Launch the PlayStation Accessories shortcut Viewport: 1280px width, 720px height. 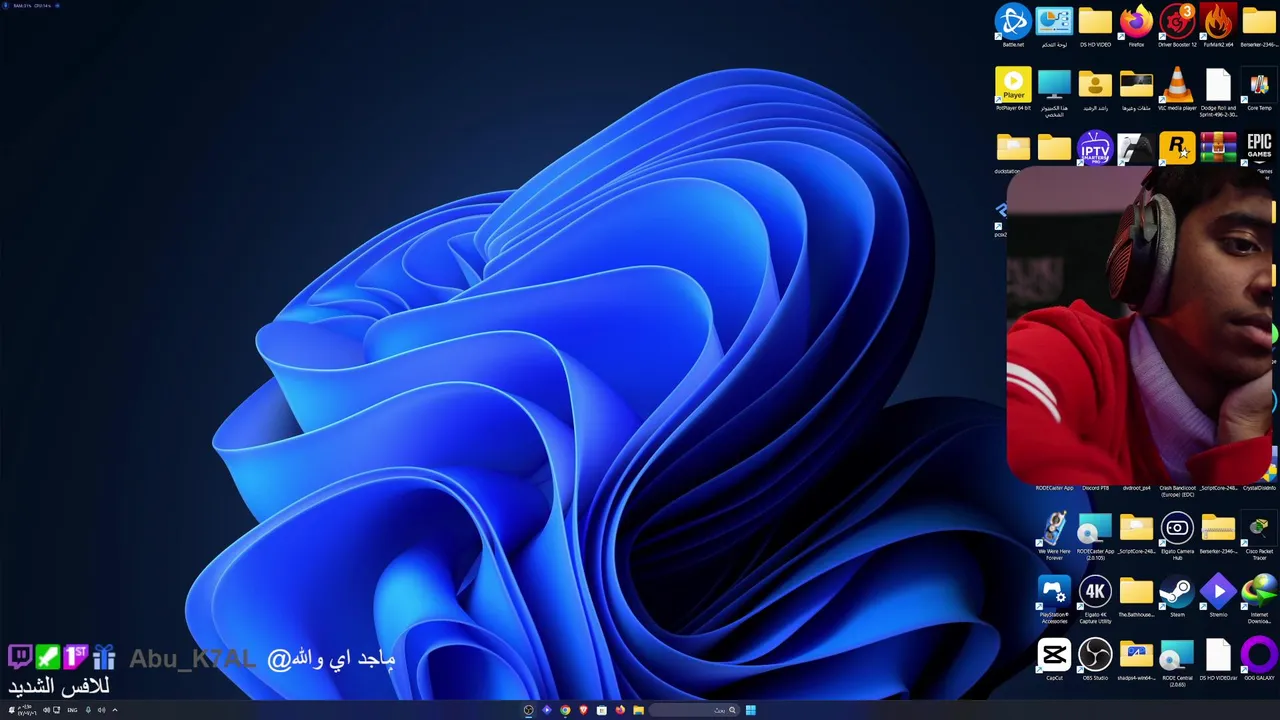point(1054,600)
